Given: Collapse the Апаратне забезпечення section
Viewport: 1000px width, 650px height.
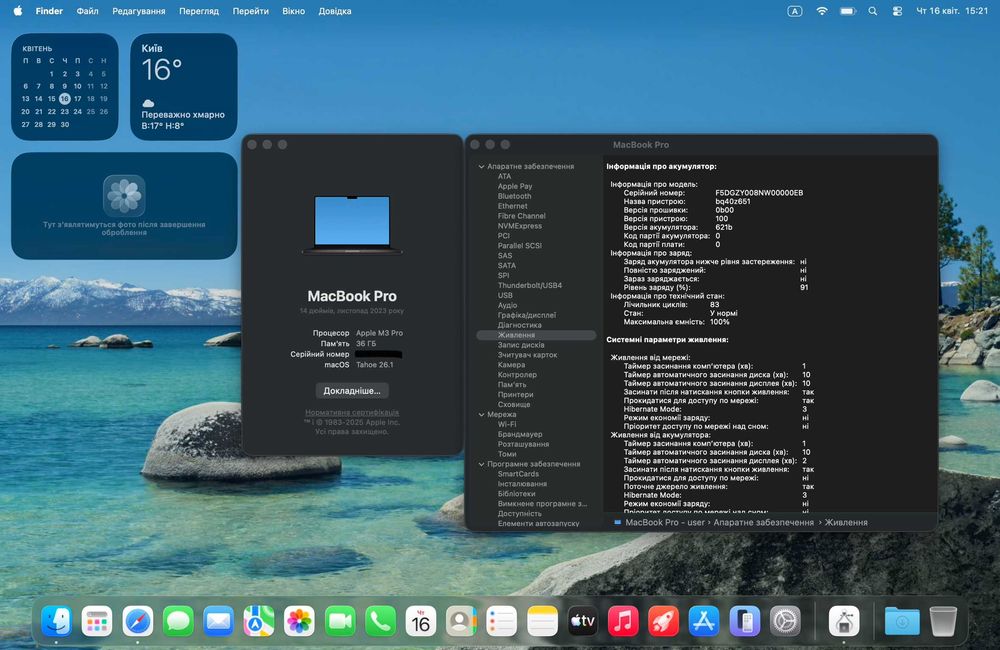Looking at the screenshot, I should 482,166.
